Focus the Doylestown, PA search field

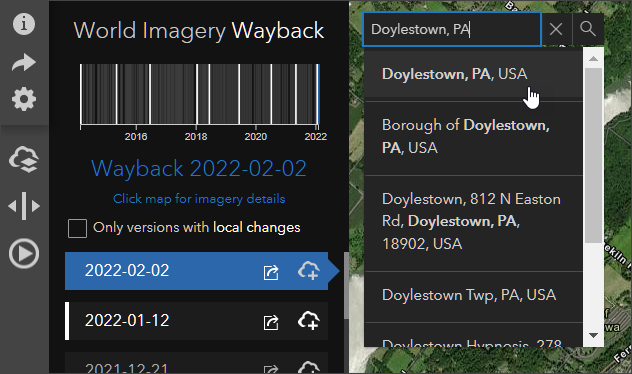(452, 29)
